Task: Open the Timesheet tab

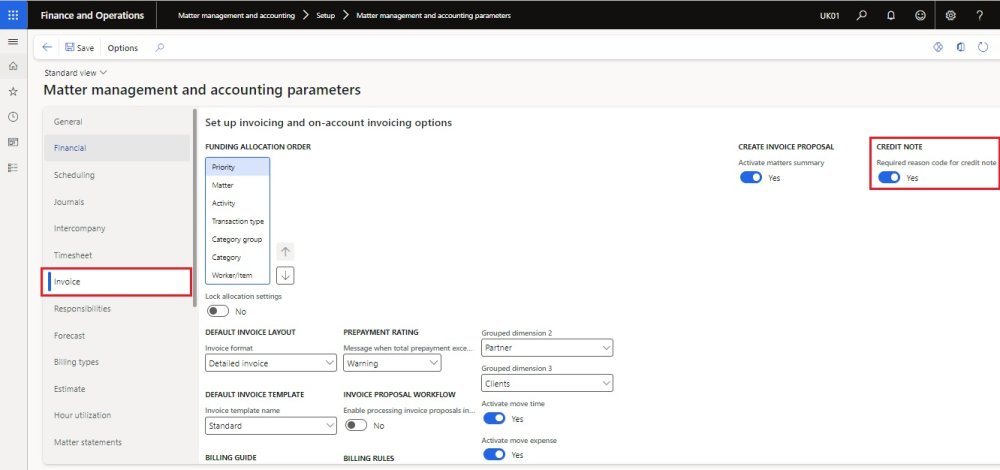Action: coord(116,255)
